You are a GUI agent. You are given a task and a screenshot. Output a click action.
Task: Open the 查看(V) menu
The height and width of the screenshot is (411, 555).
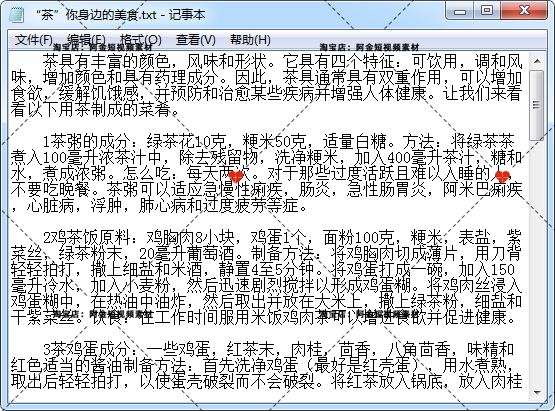[196, 40]
